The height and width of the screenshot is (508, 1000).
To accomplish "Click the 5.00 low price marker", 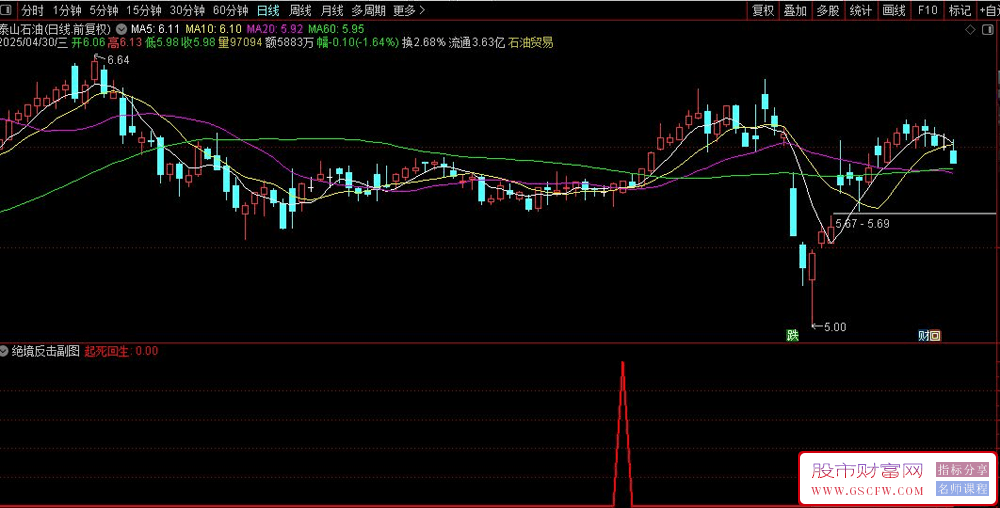I will 835,327.
